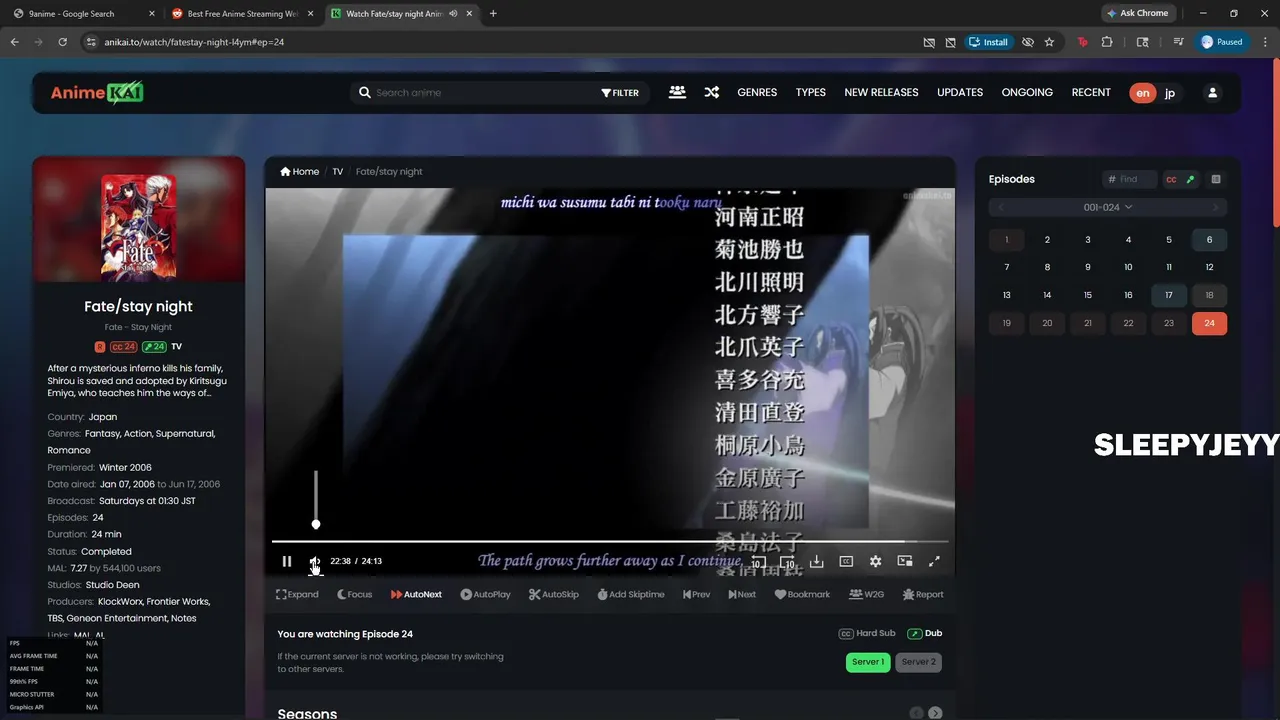Image resolution: width=1280 pixels, height=720 pixels.
Task: Bookmark this page with Chrome star
Action: coord(1049,42)
